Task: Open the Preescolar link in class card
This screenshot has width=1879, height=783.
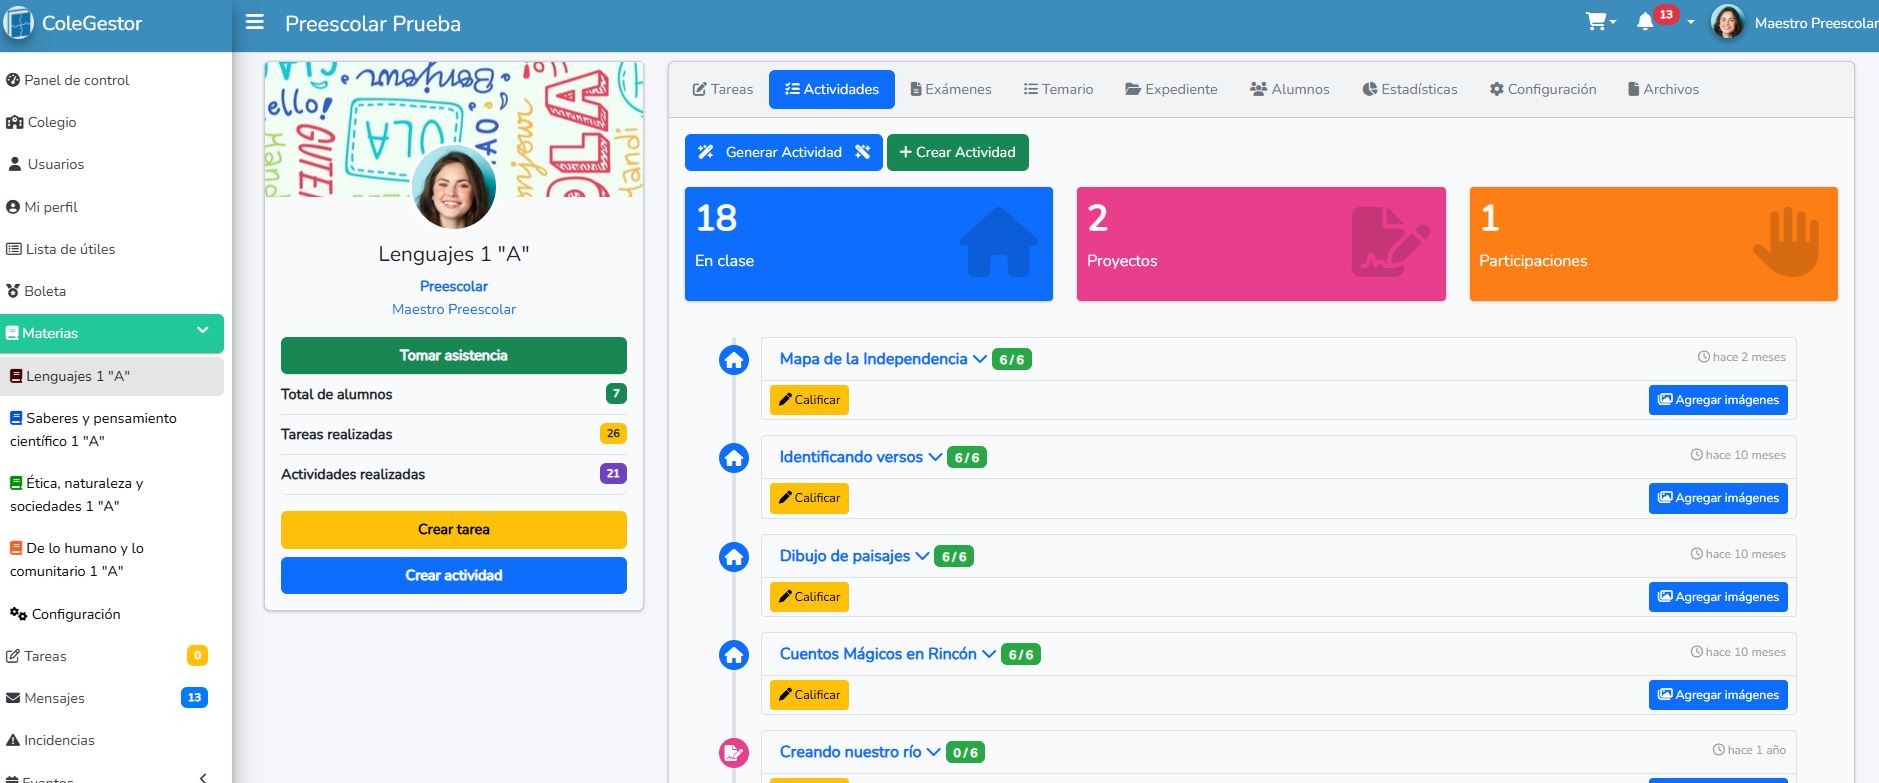Action: click(454, 286)
